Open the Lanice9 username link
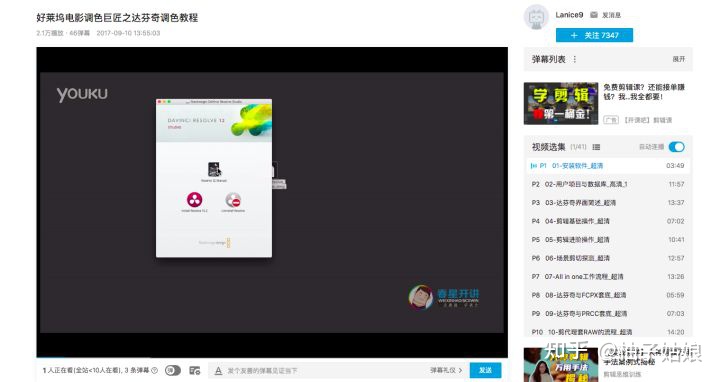Viewport: 720px width, 382px height. pyautogui.click(x=569, y=15)
